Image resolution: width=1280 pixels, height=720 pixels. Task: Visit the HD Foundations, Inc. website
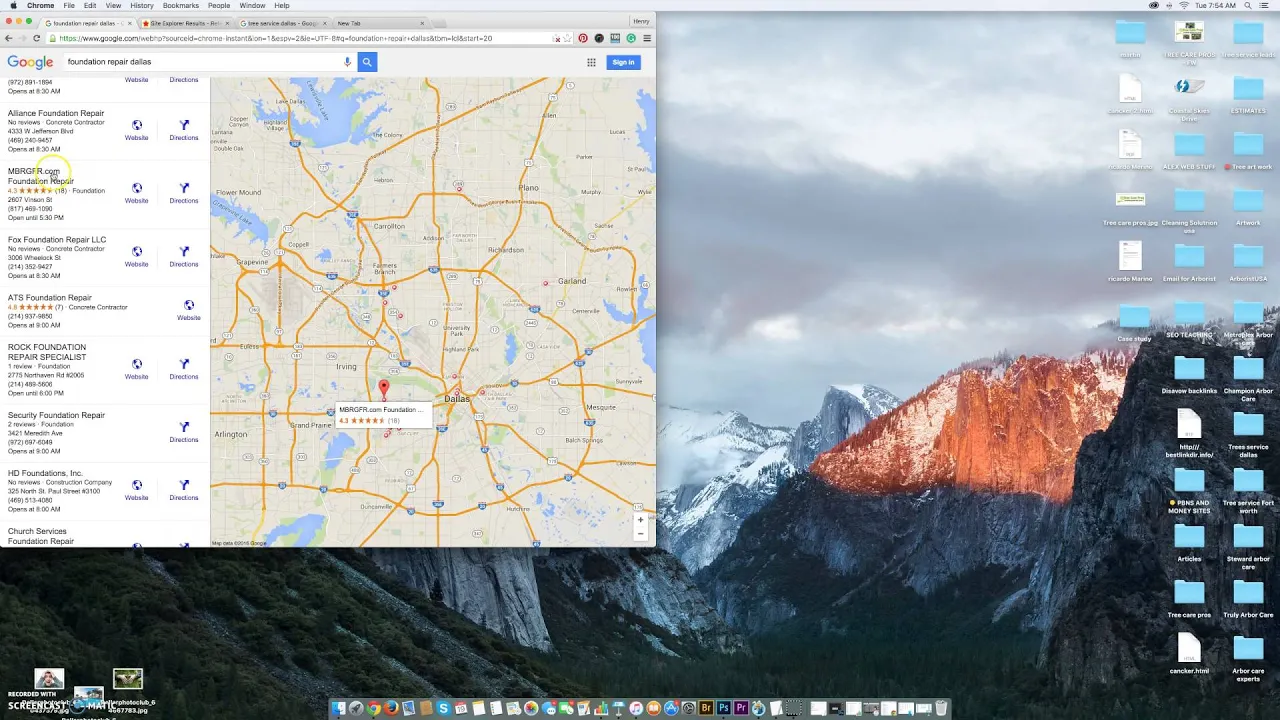pos(136,490)
